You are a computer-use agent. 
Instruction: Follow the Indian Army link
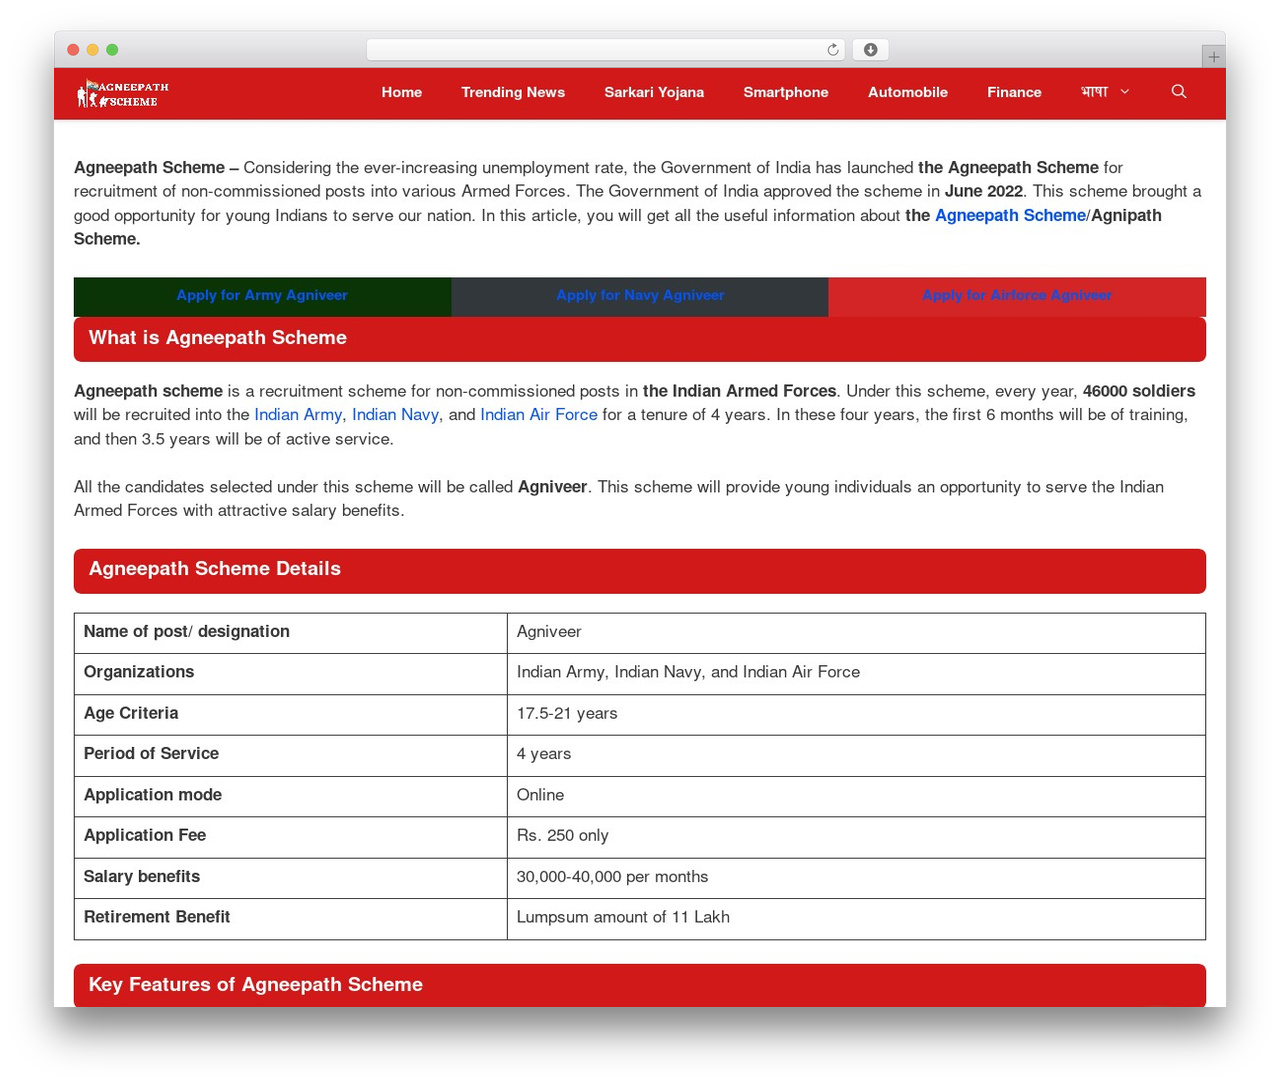point(298,415)
